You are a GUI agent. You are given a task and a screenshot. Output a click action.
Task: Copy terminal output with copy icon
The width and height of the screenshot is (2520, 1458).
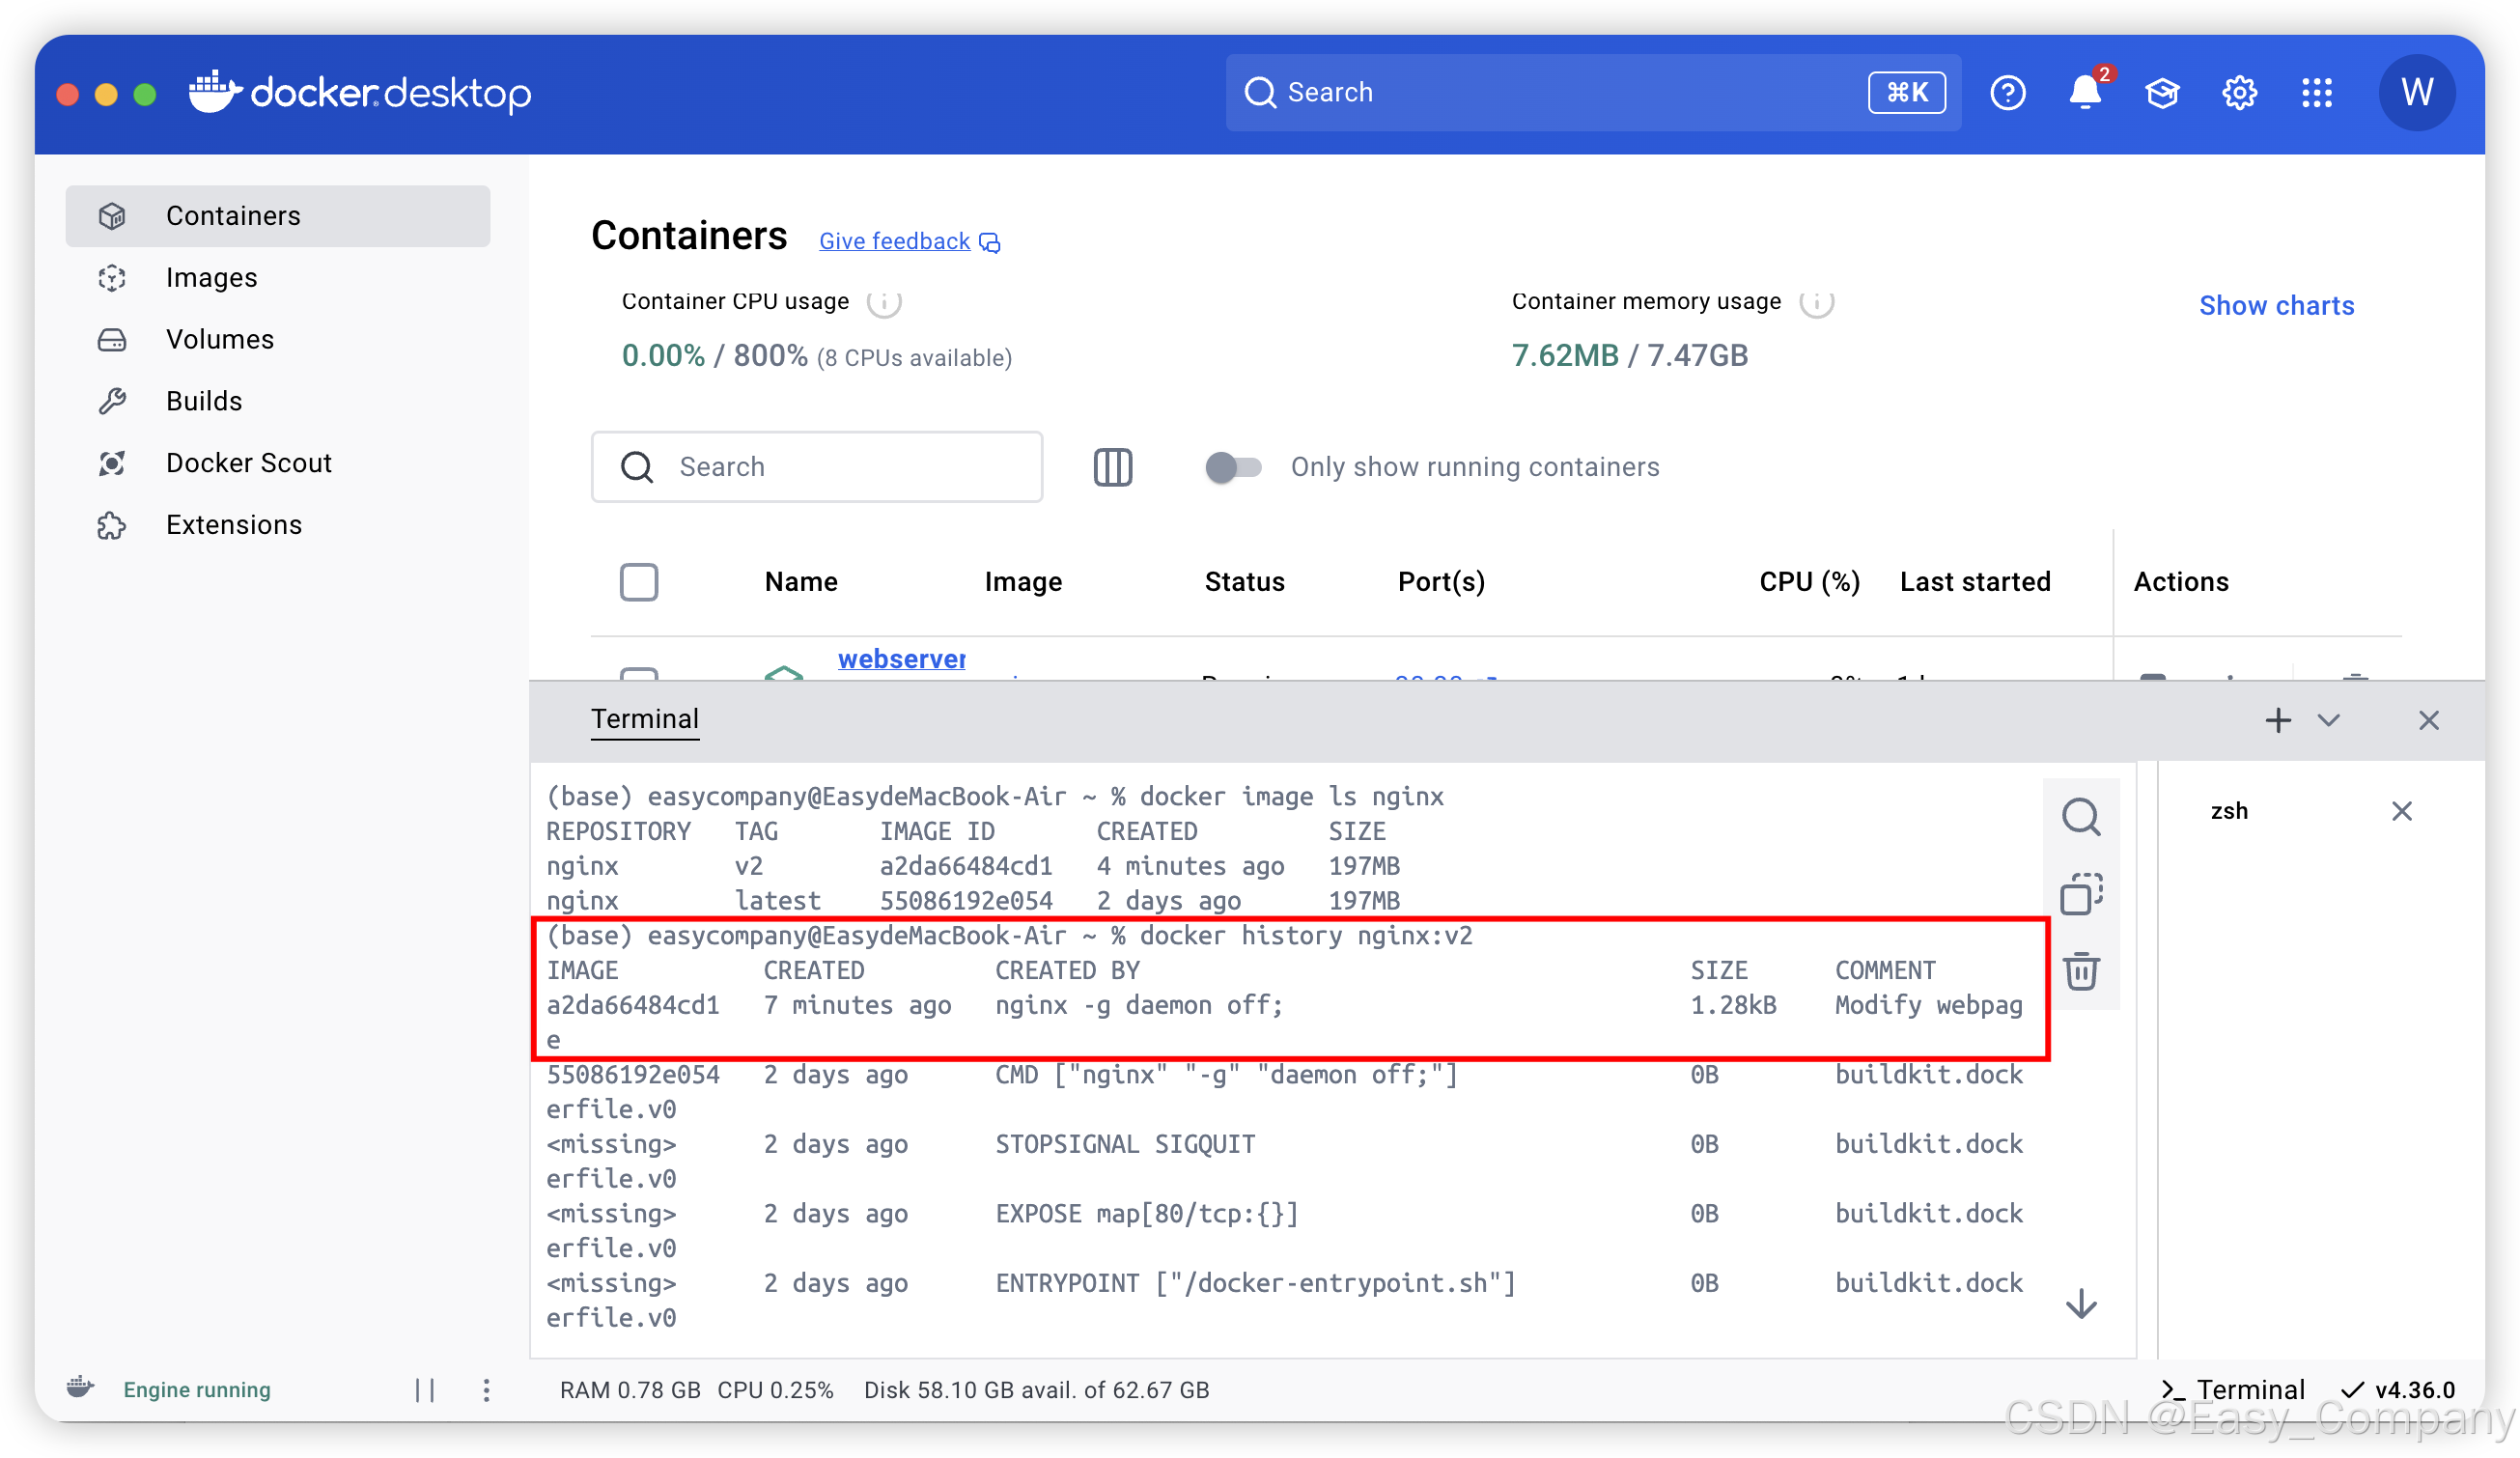pos(2081,893)
